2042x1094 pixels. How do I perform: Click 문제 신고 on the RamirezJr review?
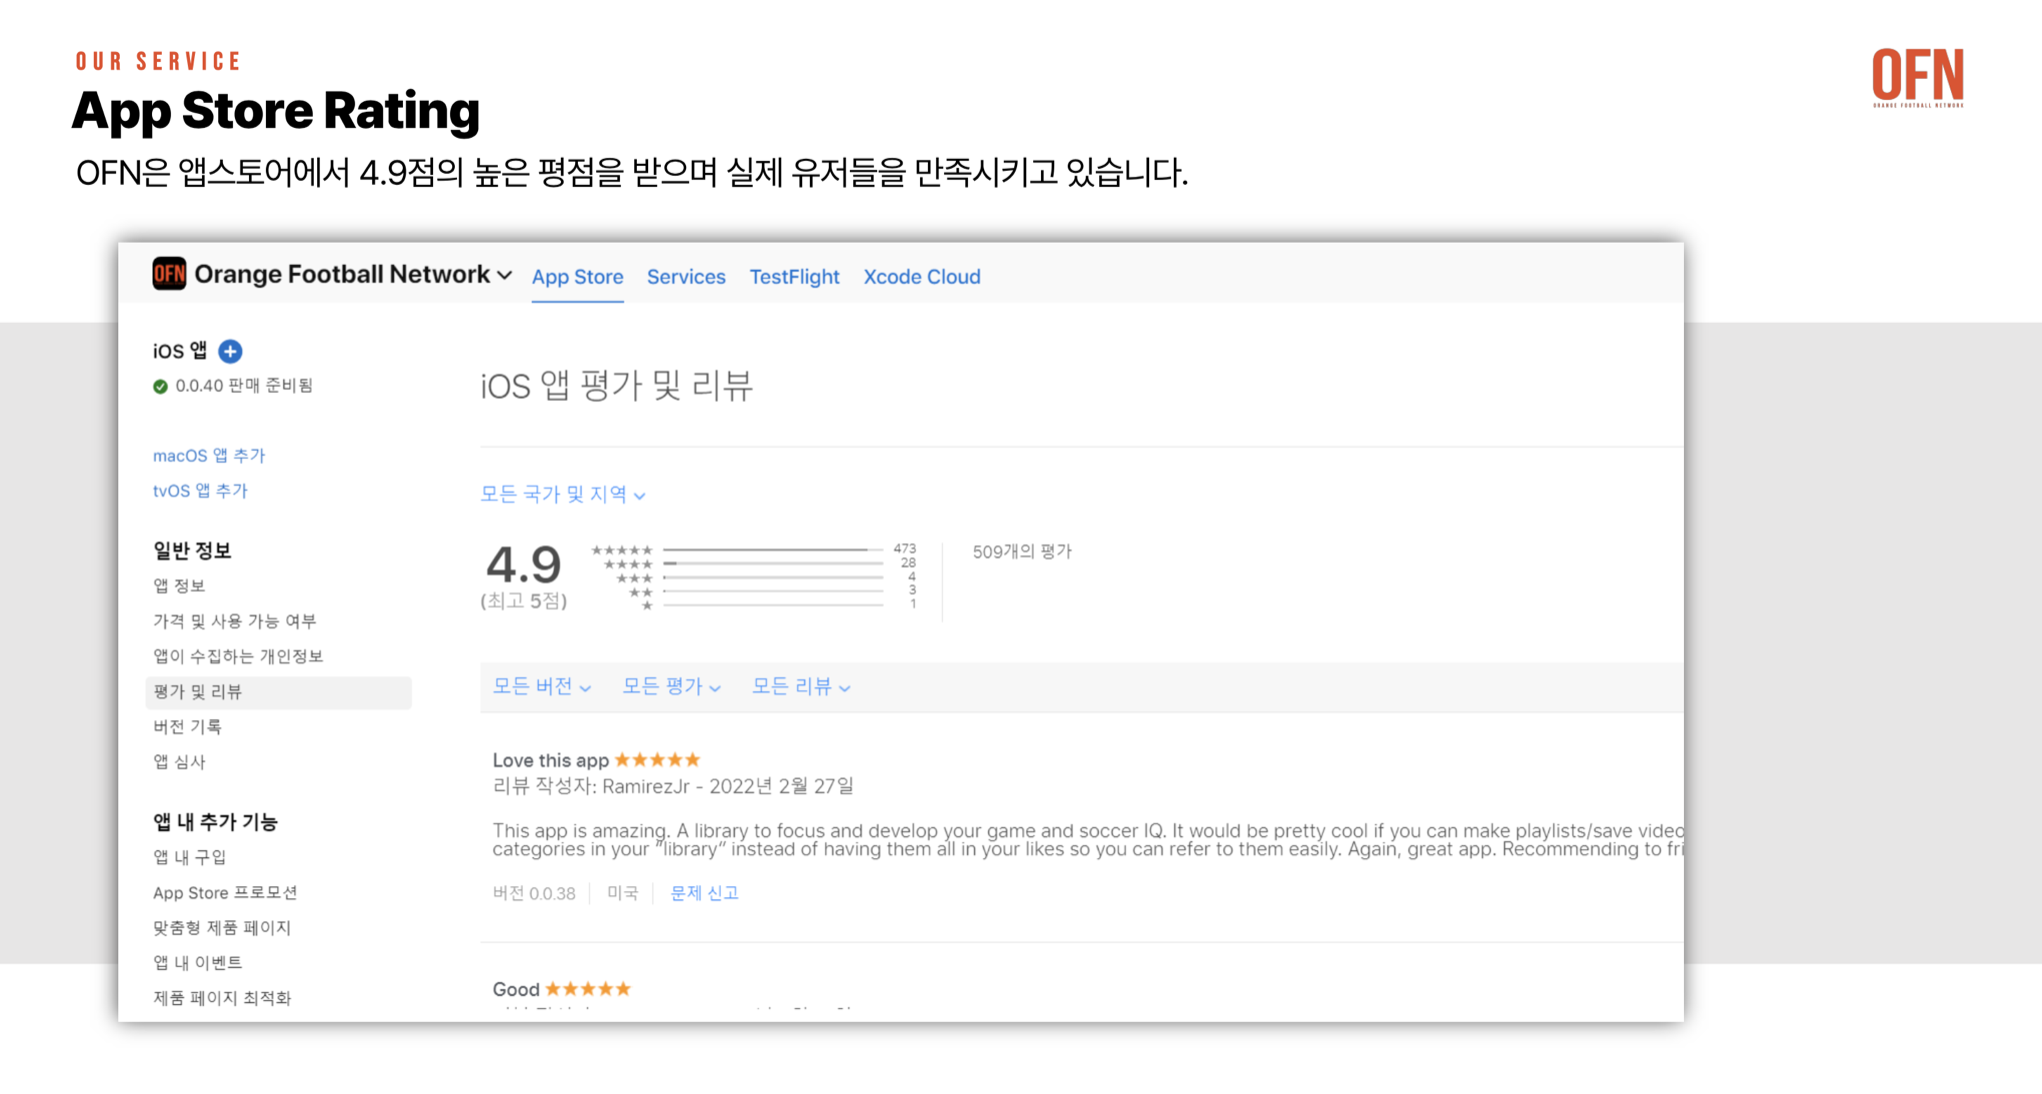pyautogui.click(x=704, y=893)
